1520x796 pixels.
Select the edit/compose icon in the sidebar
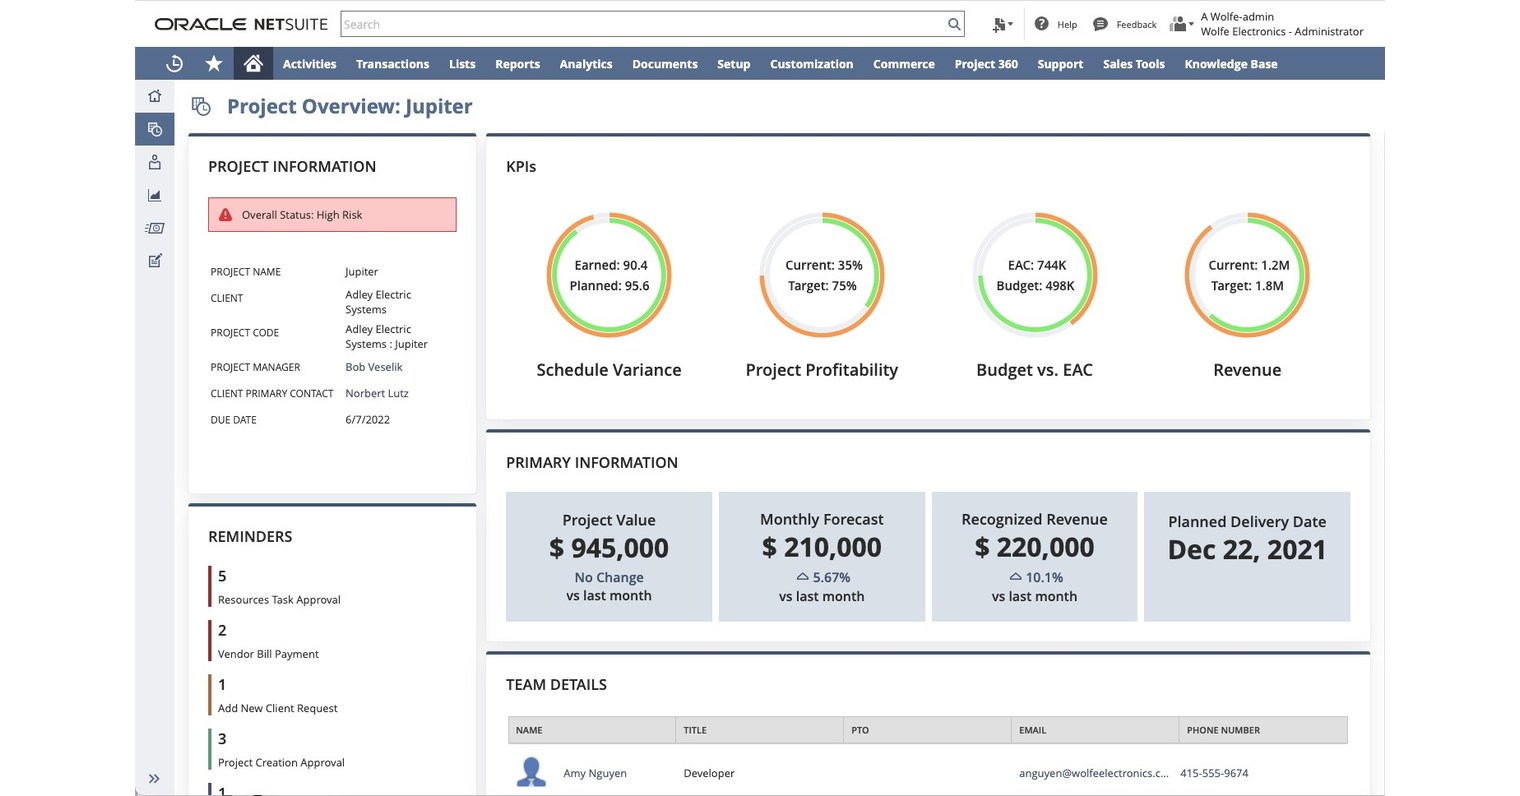154,260
